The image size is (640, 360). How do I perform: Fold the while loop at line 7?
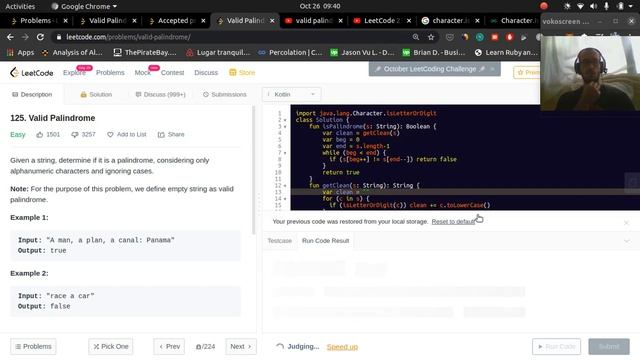click(x=285, y=153)
